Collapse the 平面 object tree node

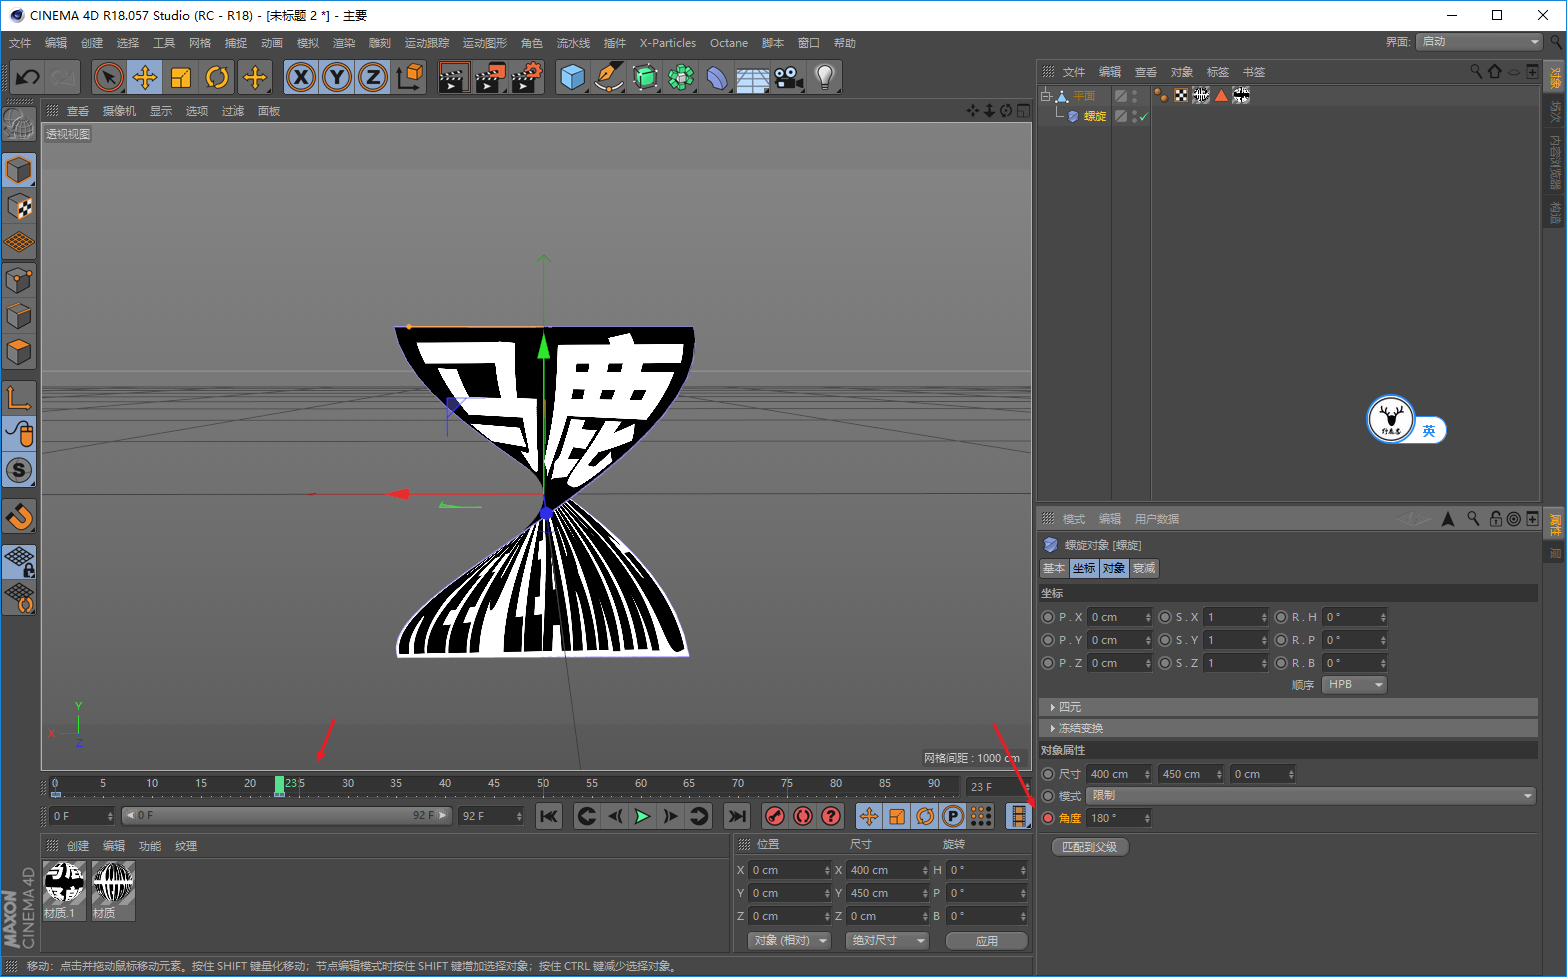click(x=1046, y=96)
